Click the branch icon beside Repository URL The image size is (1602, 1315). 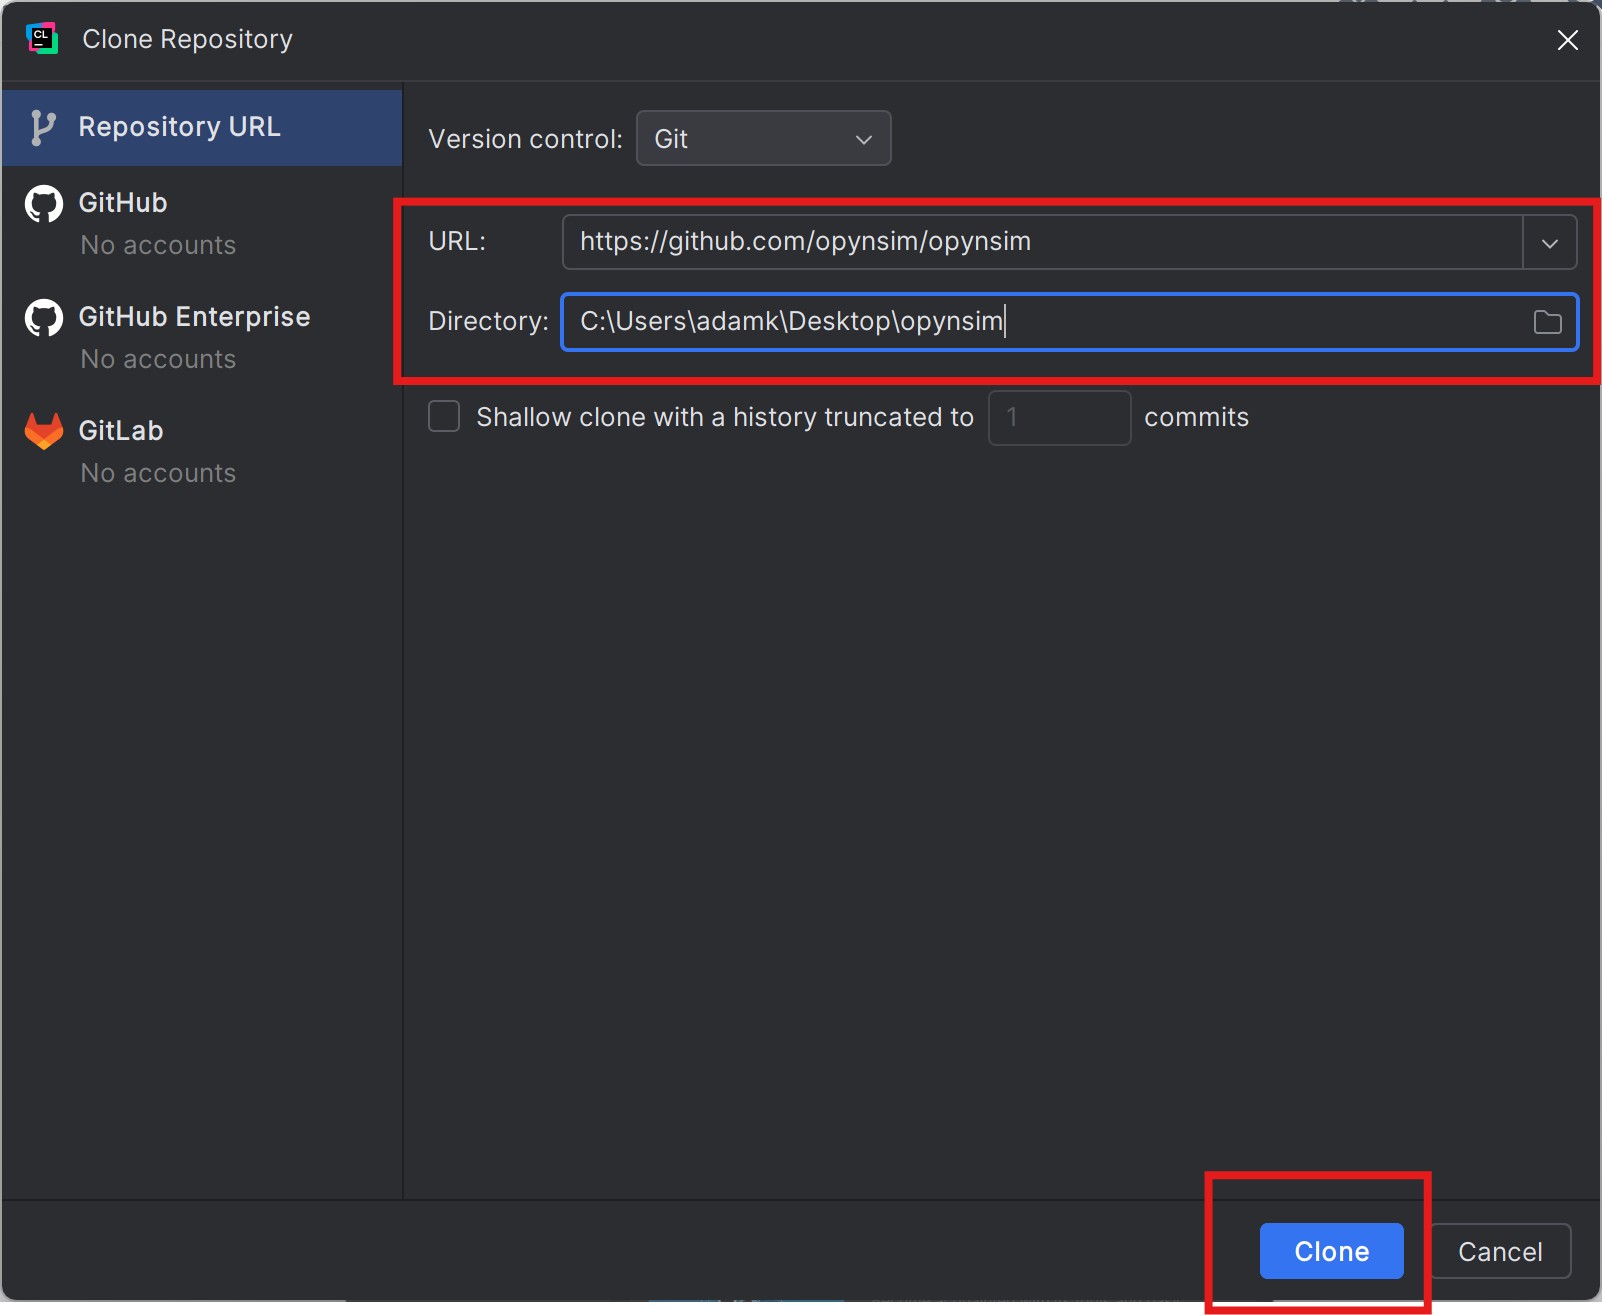pos(42,128)
